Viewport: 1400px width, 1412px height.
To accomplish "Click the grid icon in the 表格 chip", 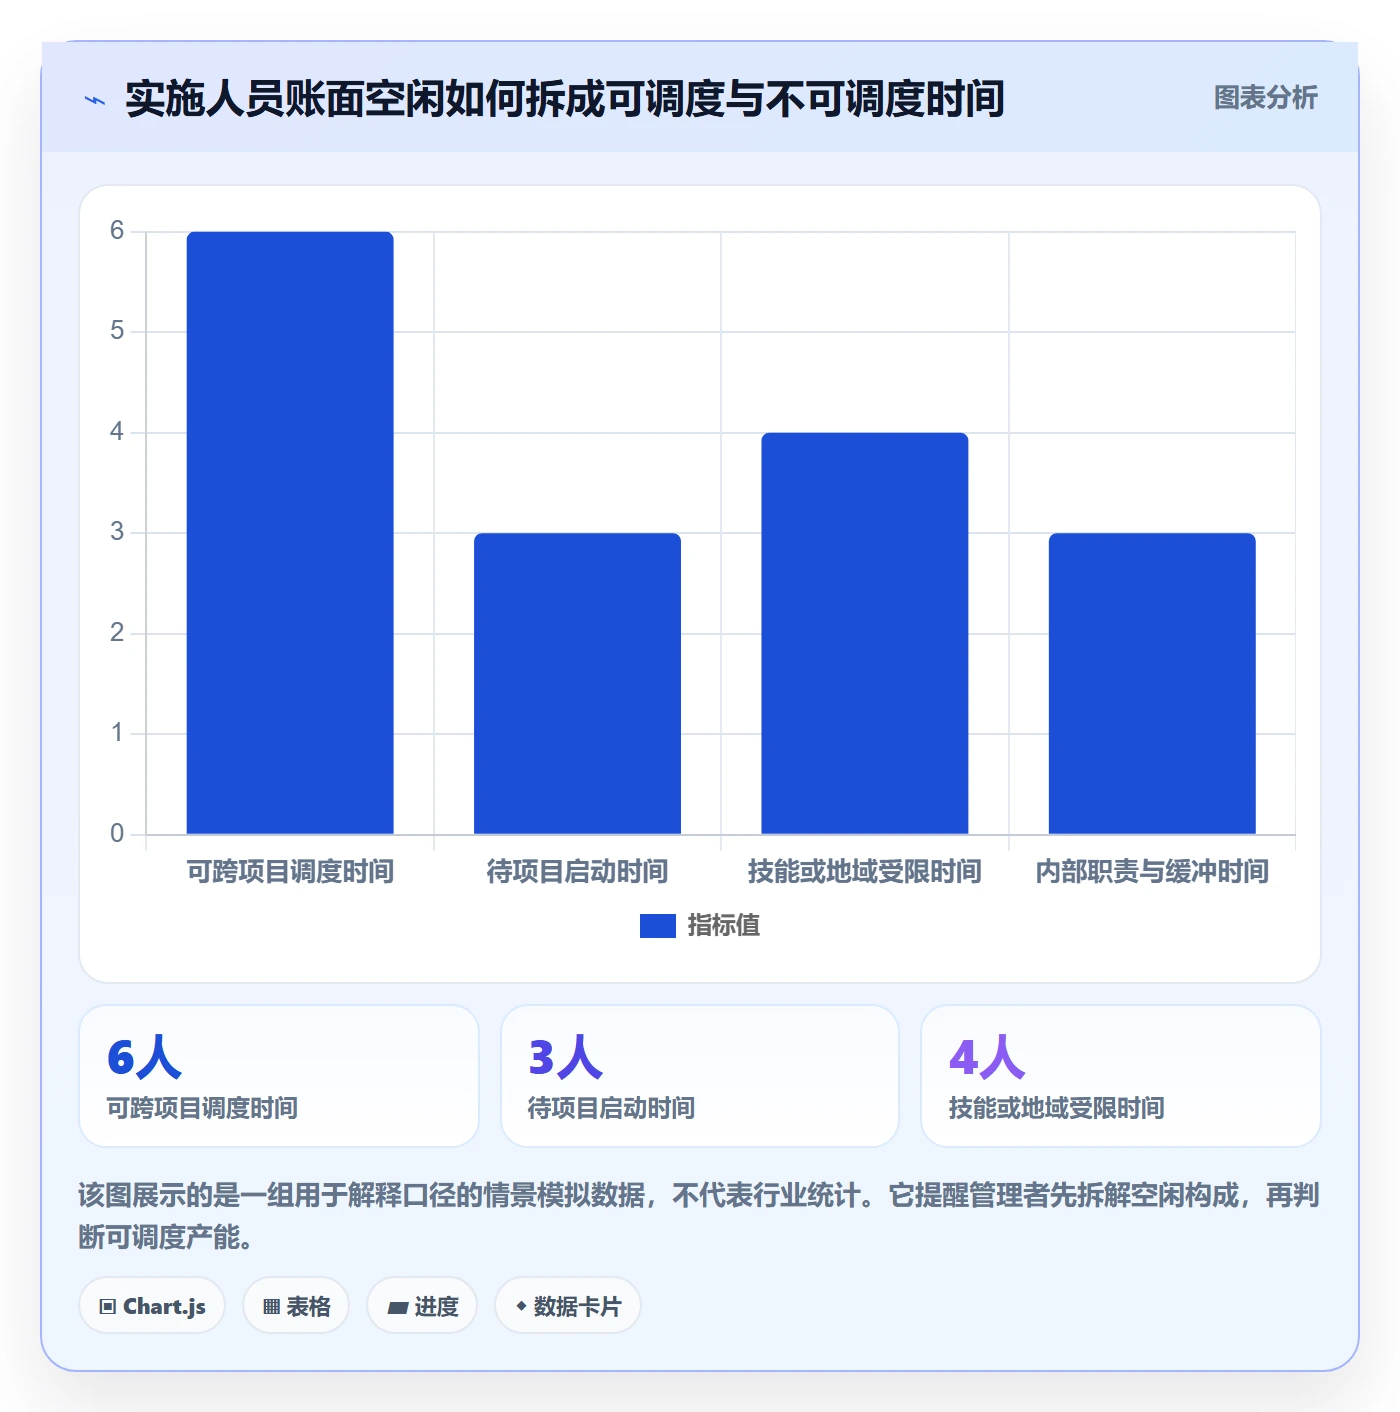I will (271, 1307).
